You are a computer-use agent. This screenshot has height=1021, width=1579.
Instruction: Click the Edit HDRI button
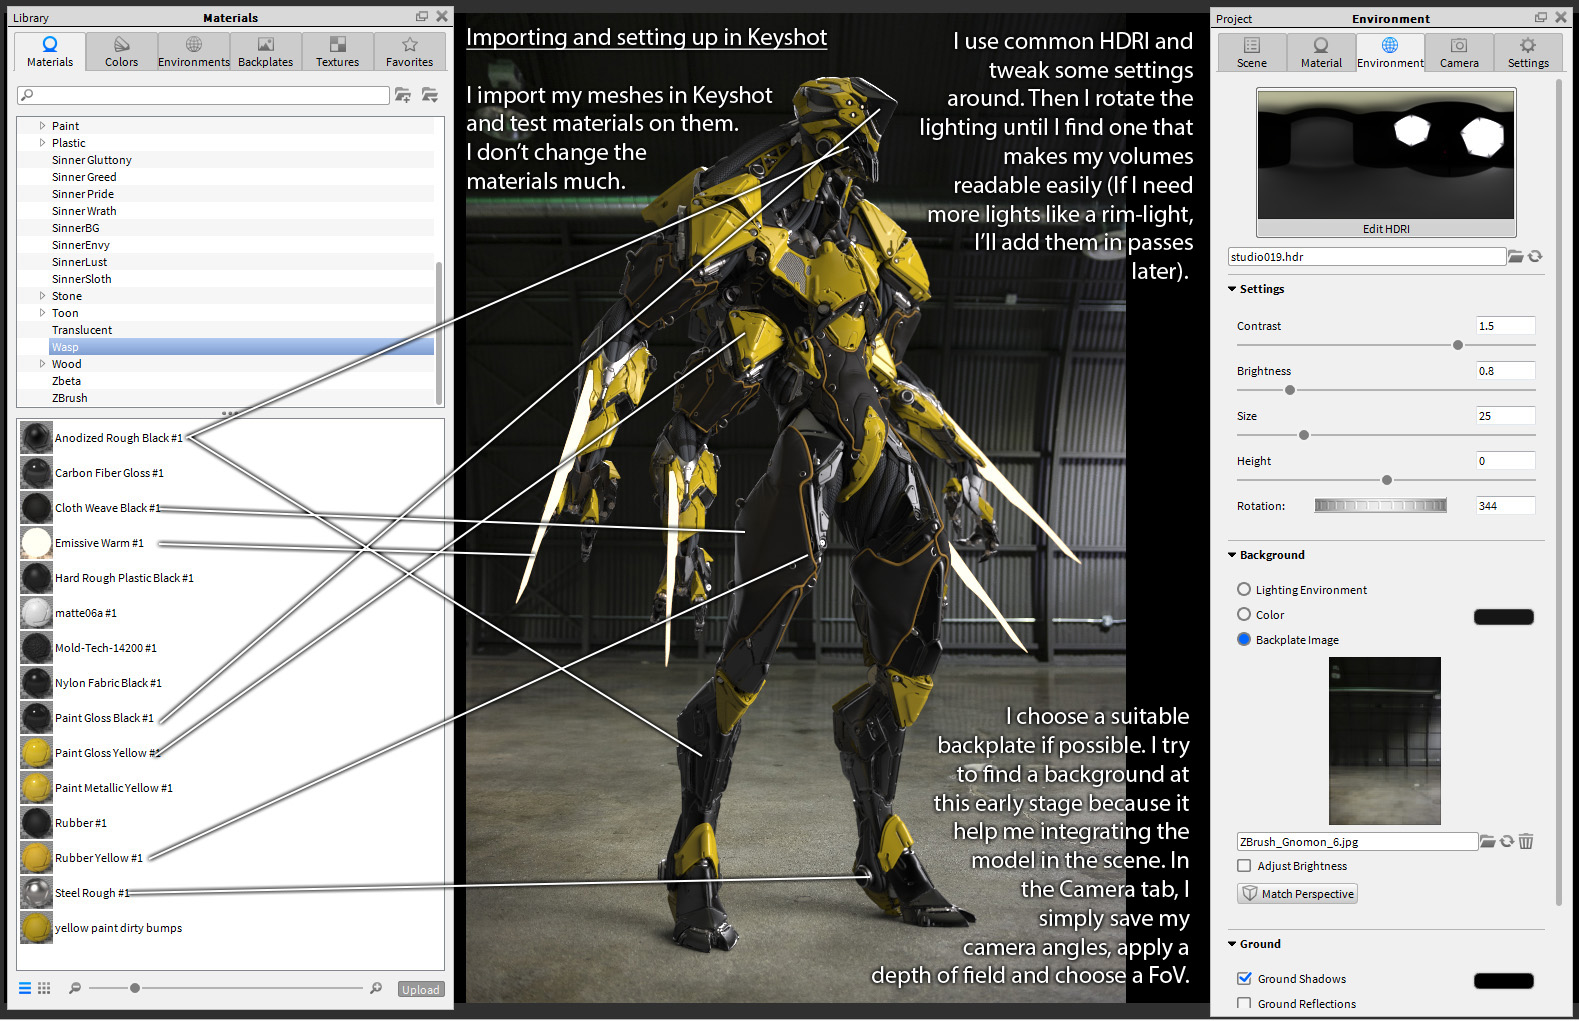point(1386,229)
